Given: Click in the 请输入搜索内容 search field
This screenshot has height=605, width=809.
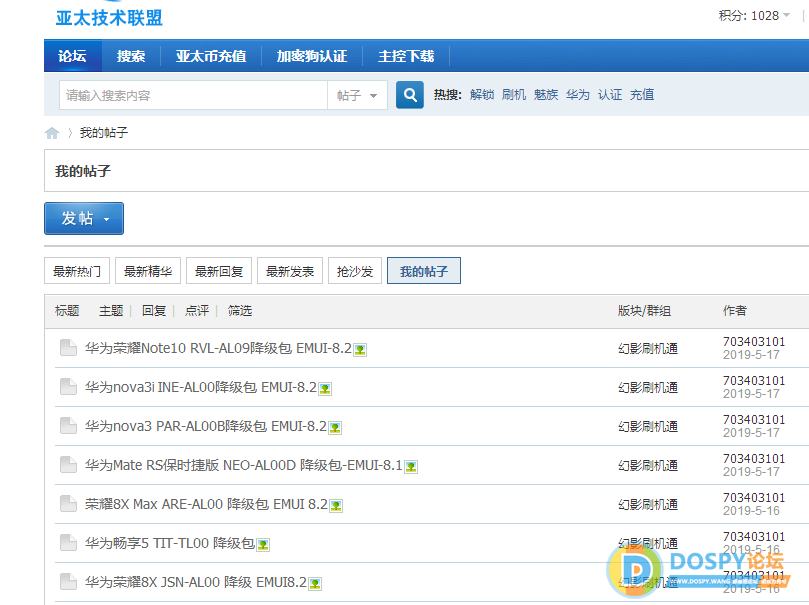Looking at the screenshot, I should tap(193, 95).
